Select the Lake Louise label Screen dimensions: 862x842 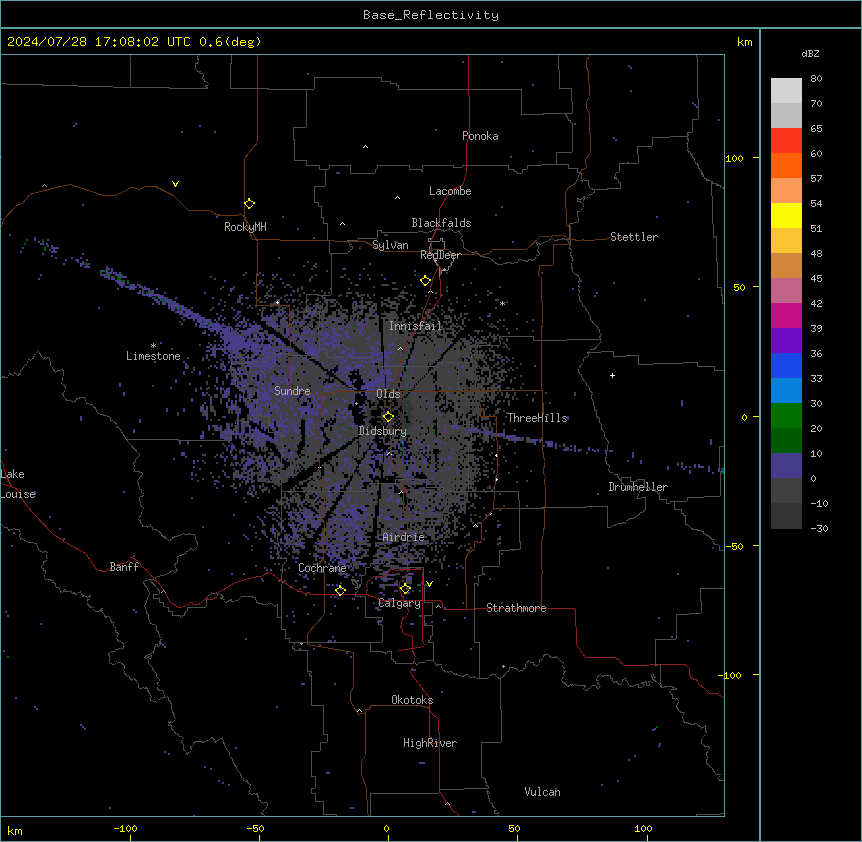(18, 484)
